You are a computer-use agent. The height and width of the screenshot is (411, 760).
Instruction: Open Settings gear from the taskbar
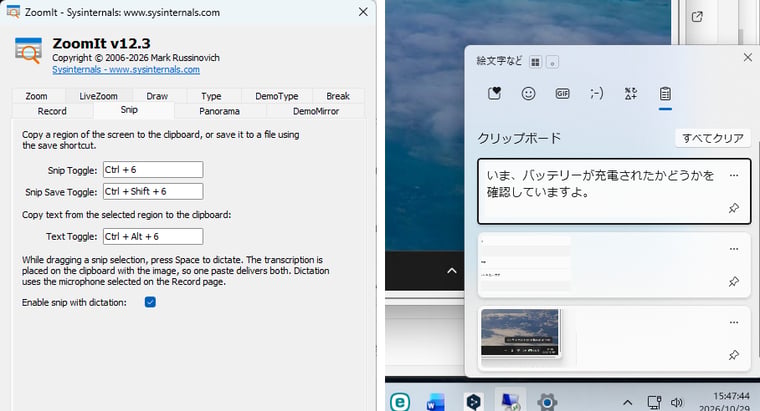547,402
